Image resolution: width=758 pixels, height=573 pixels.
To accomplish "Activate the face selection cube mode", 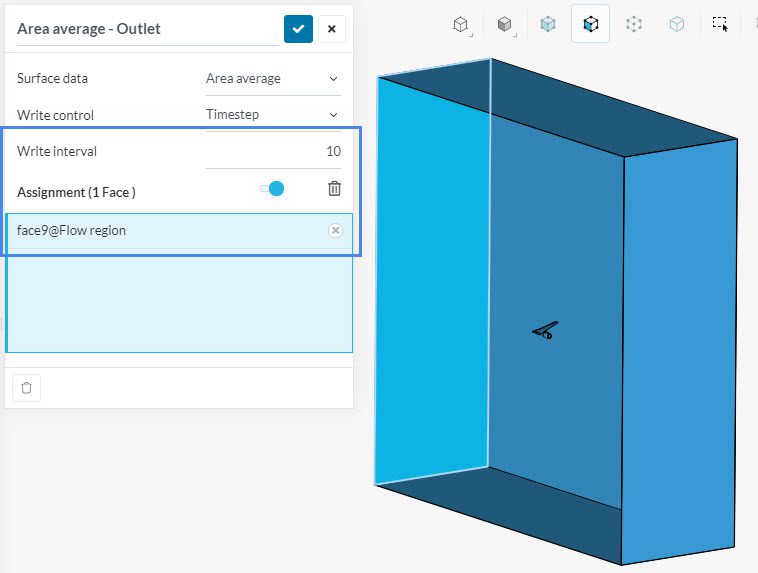I will (x=591, y=24).
